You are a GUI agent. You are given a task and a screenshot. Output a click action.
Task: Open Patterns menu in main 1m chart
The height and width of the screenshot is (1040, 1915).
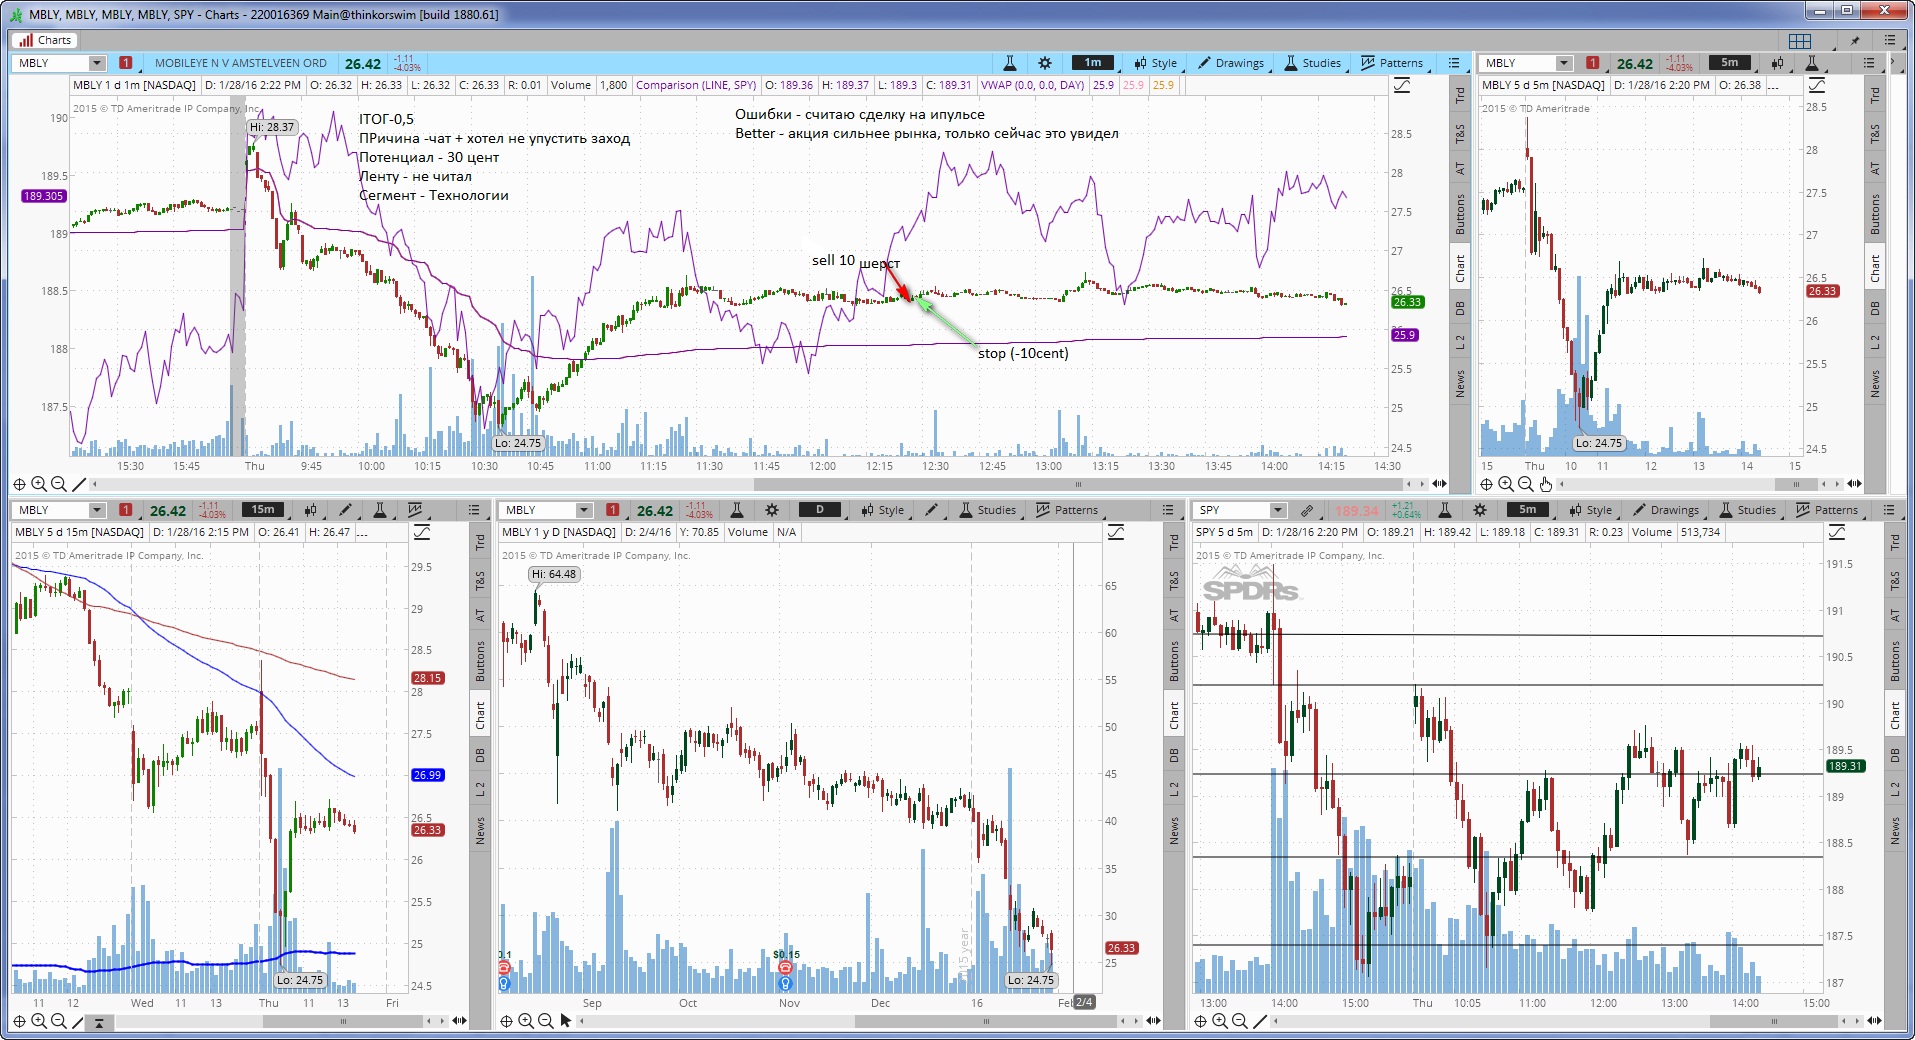[x=1392, y=63]
